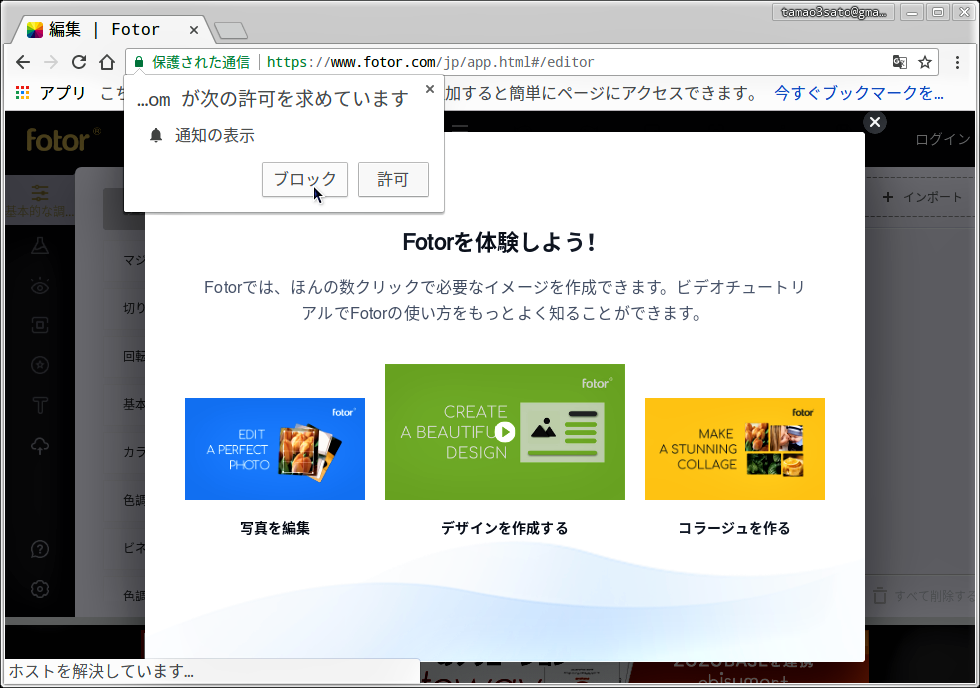Close the Fotor browser tab

click(x=194, y=29)
